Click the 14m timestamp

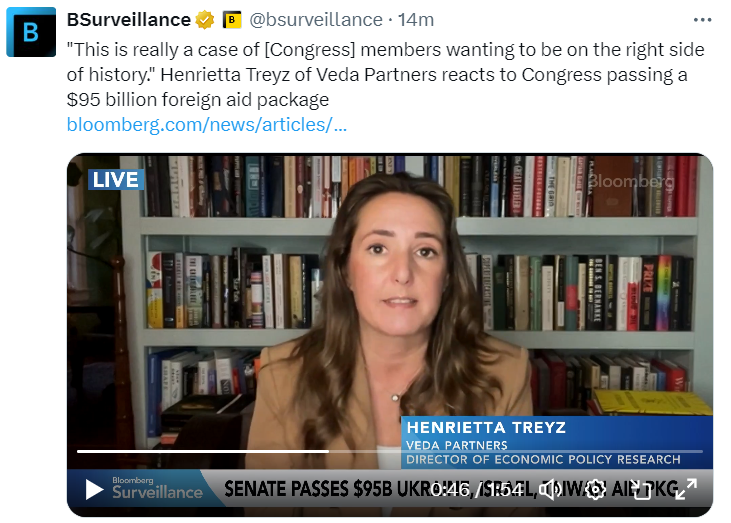click(416, 20)
